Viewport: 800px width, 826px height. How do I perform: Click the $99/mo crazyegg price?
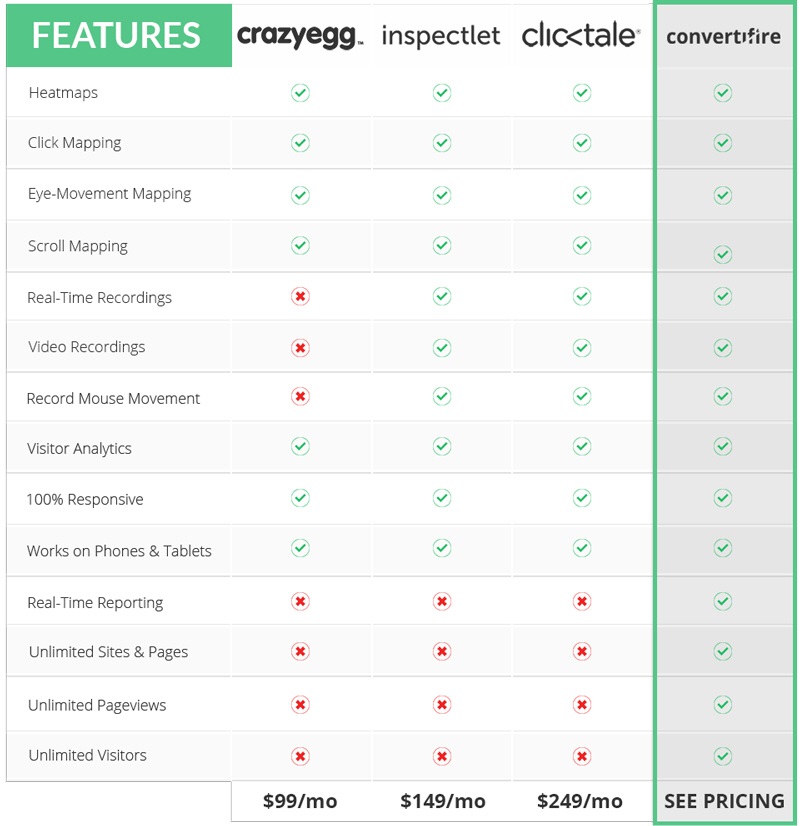click(x=300, y=801)
